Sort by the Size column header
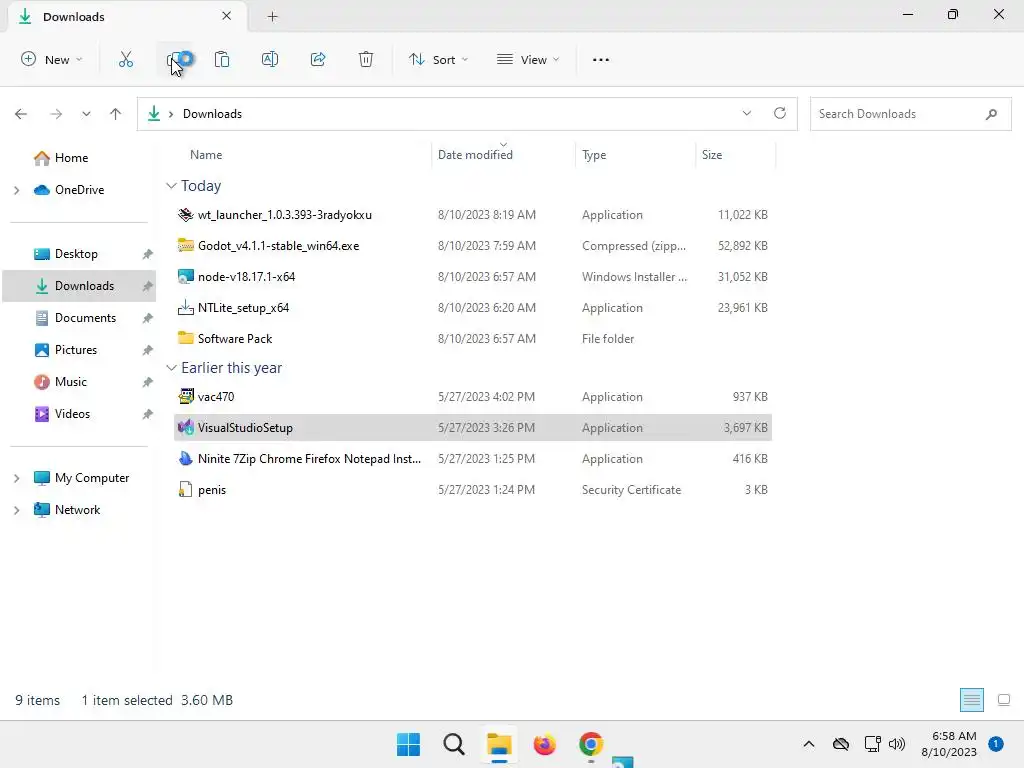This screenshot has height=768, width=1024. coord(712,155)
